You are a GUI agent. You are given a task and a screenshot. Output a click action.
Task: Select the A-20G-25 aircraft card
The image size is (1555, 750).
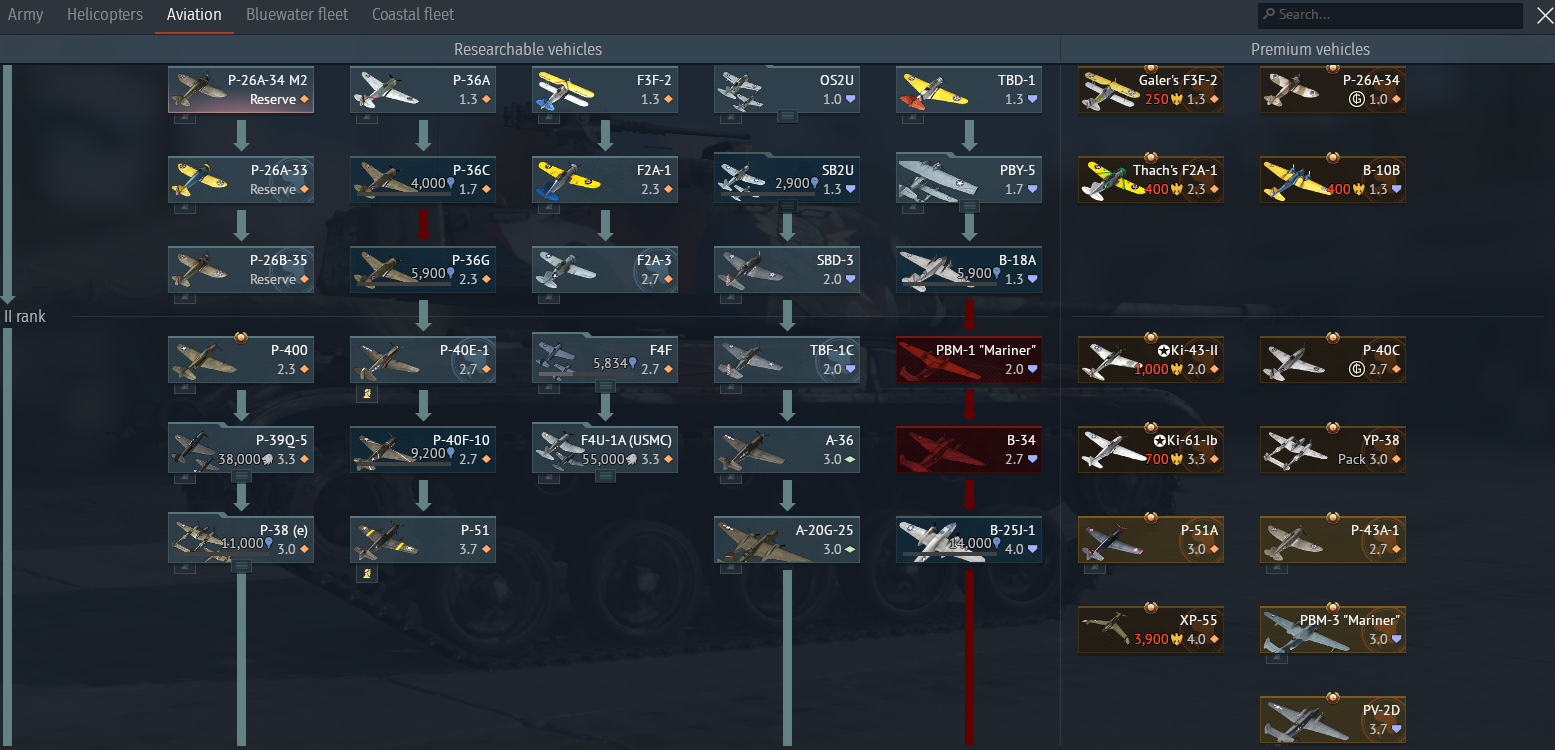click(x=787, y=540)
